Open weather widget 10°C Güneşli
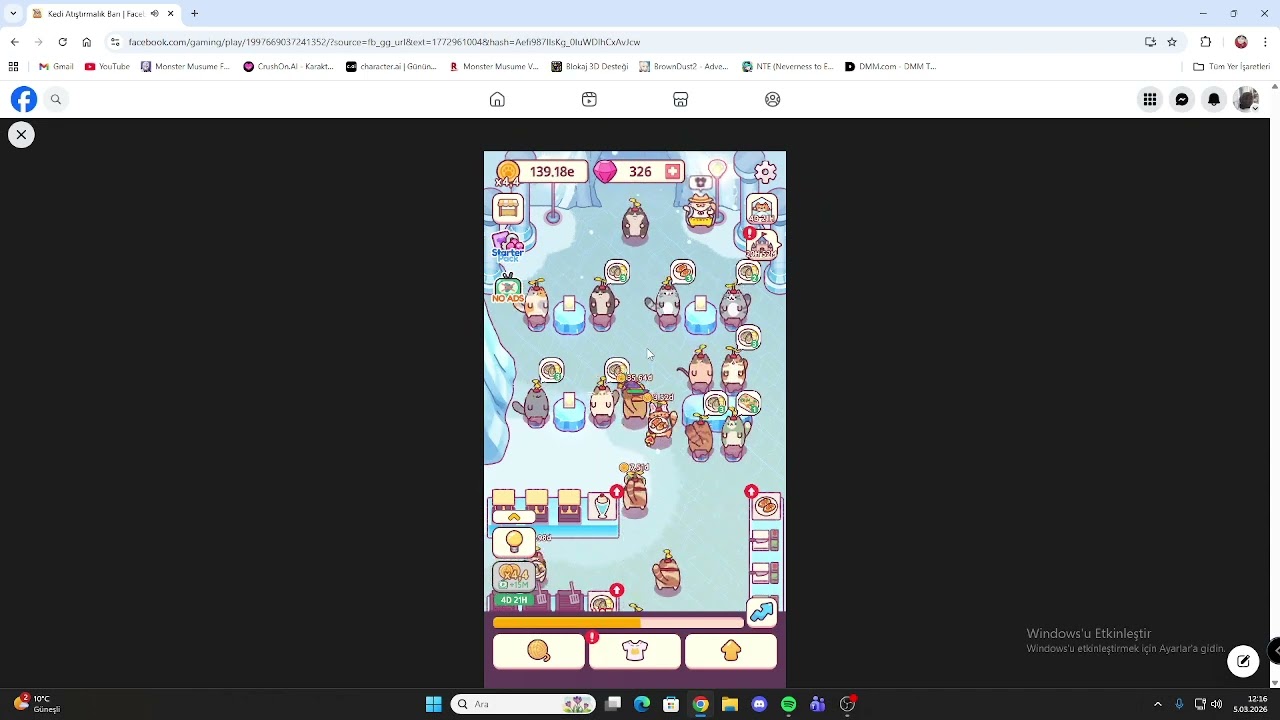 click(38, 704)
